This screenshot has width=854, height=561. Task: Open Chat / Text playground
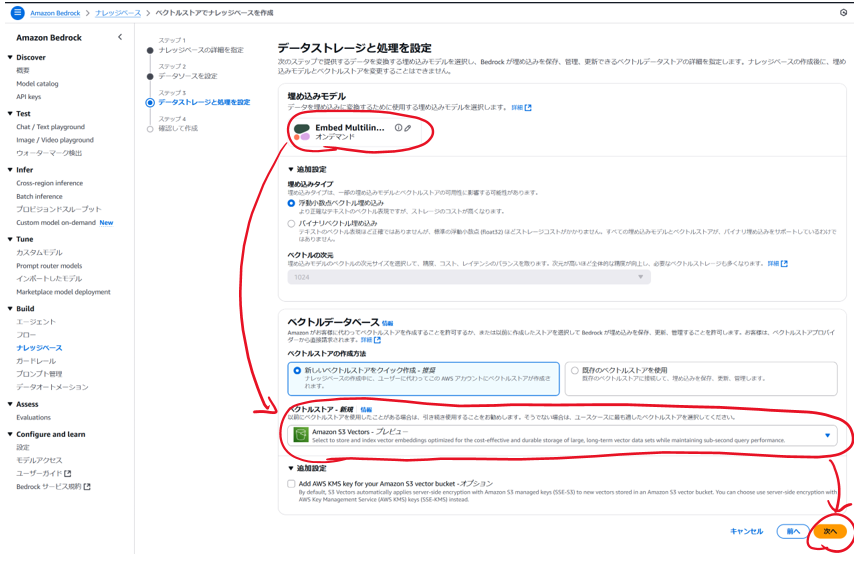click(x=51, y=127)
